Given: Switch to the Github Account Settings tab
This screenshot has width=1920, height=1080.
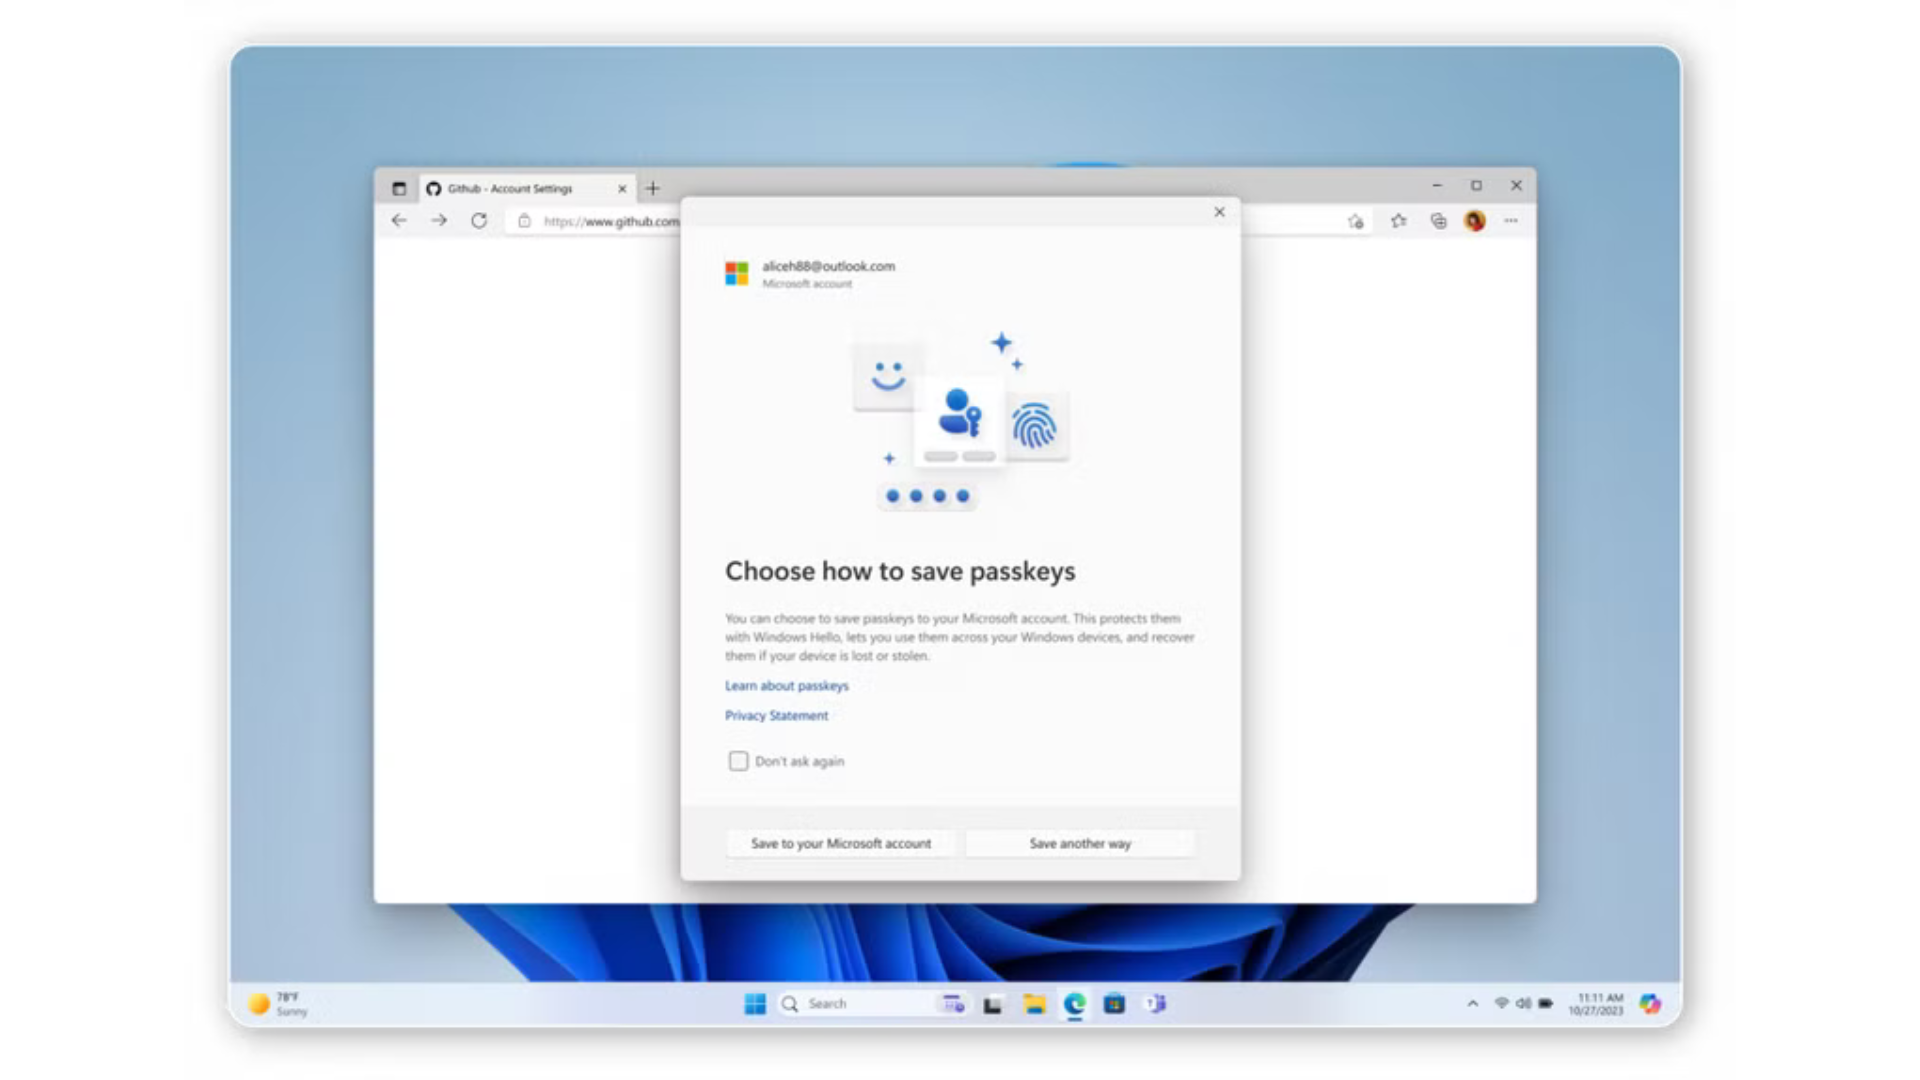Looking at the screenshot, I should click(510, 188).
